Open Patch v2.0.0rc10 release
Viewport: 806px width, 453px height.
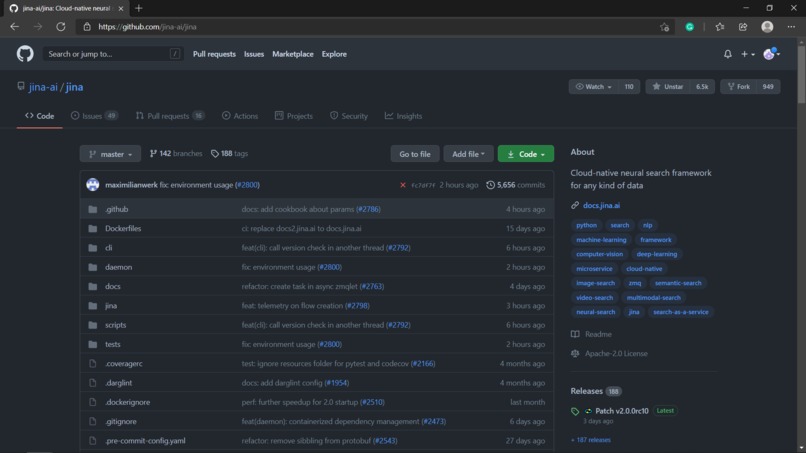[621, 411]
